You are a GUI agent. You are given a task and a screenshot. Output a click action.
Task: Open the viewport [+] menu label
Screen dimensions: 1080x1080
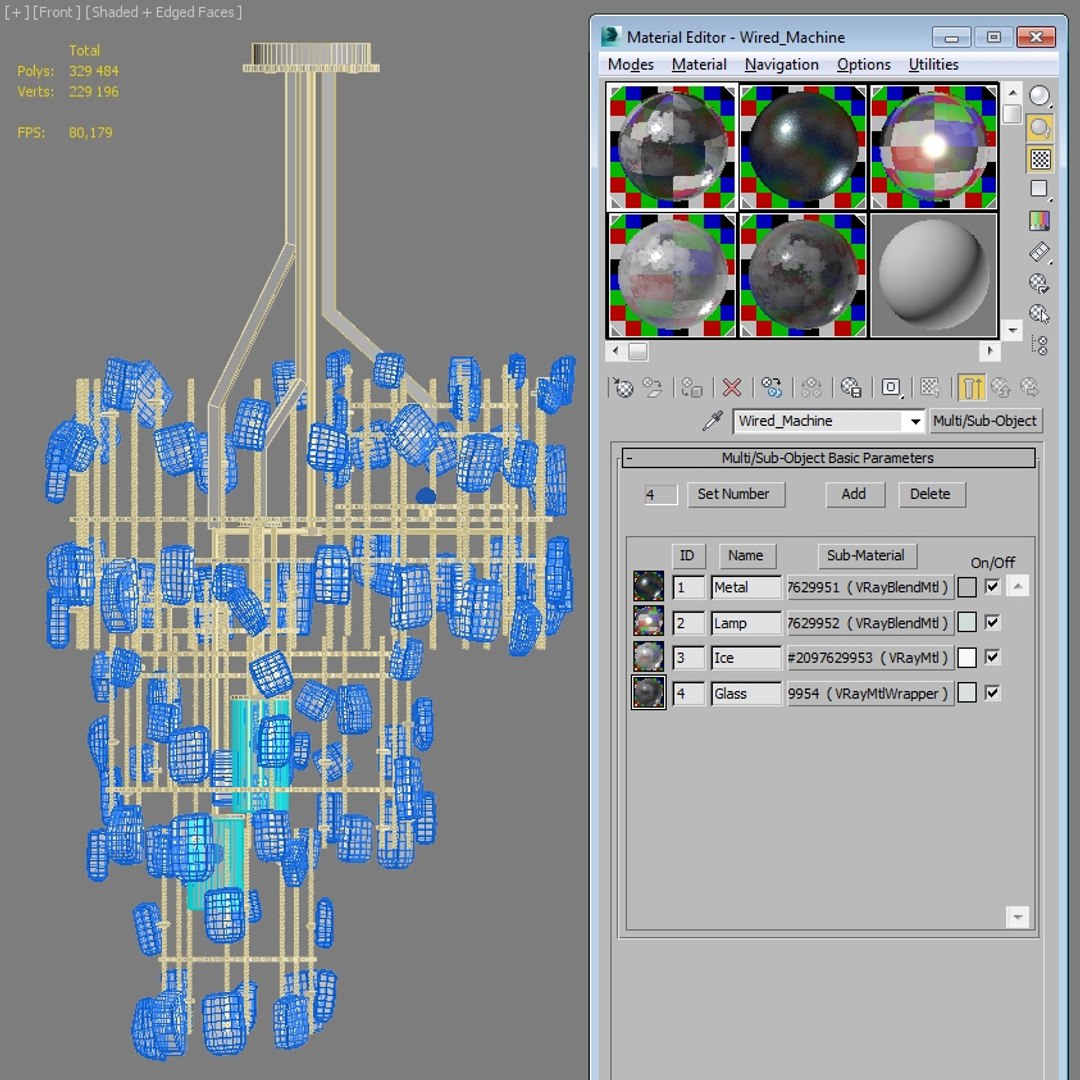16,12
